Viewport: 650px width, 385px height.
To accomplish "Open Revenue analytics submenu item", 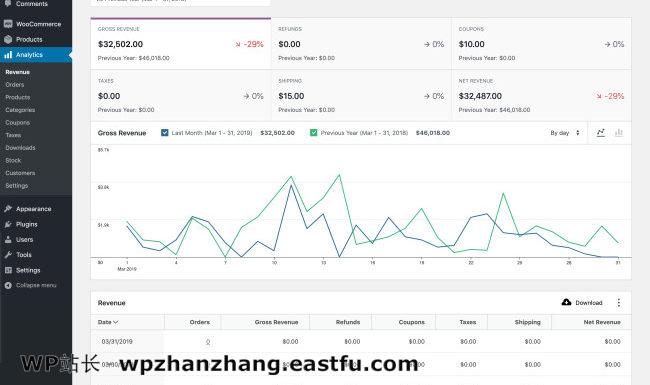I will 17,72.
